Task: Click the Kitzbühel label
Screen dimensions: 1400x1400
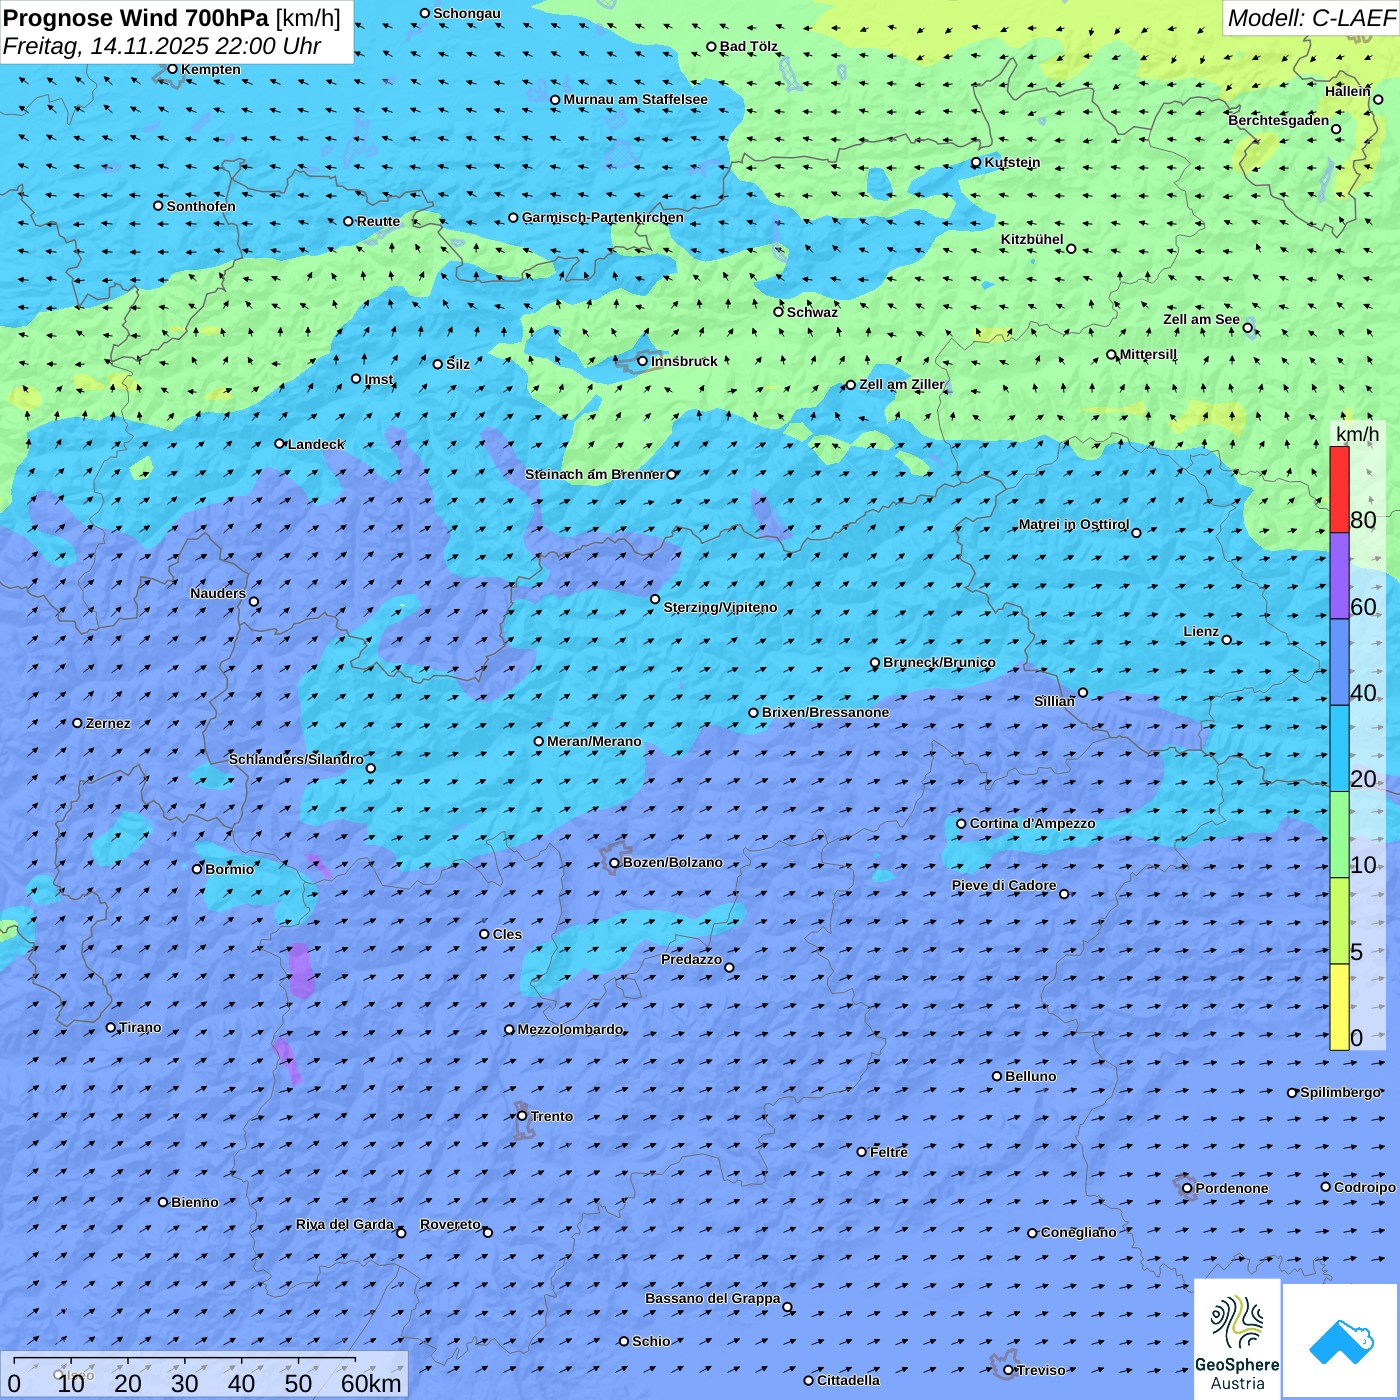Action: point(1032,239)
